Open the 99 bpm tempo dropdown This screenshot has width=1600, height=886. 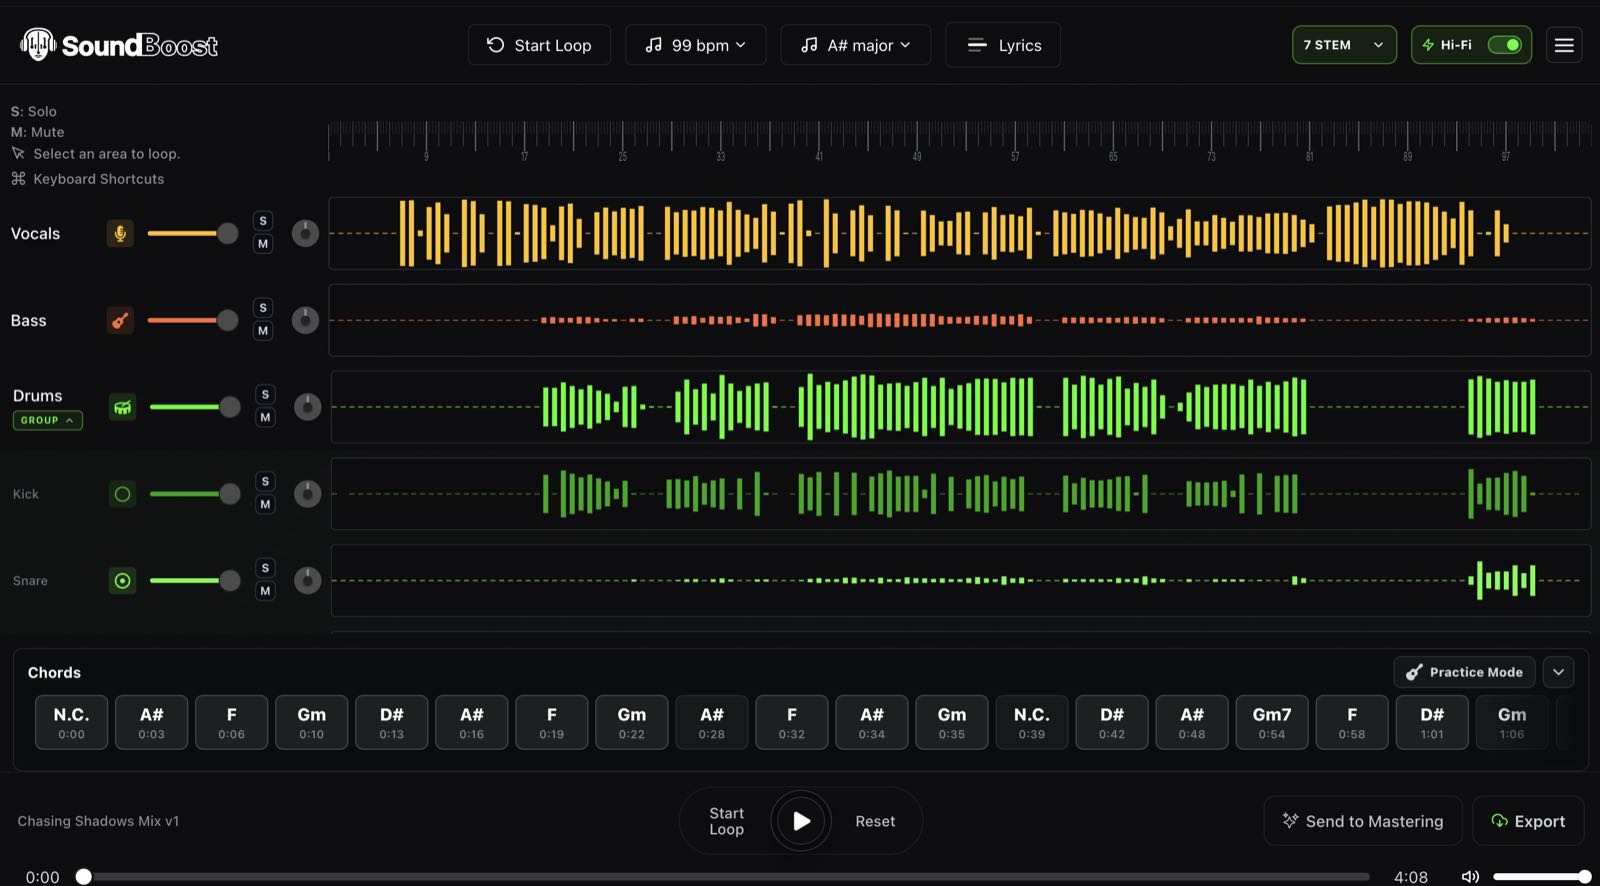pyautogui.click(x=696, y=45)
